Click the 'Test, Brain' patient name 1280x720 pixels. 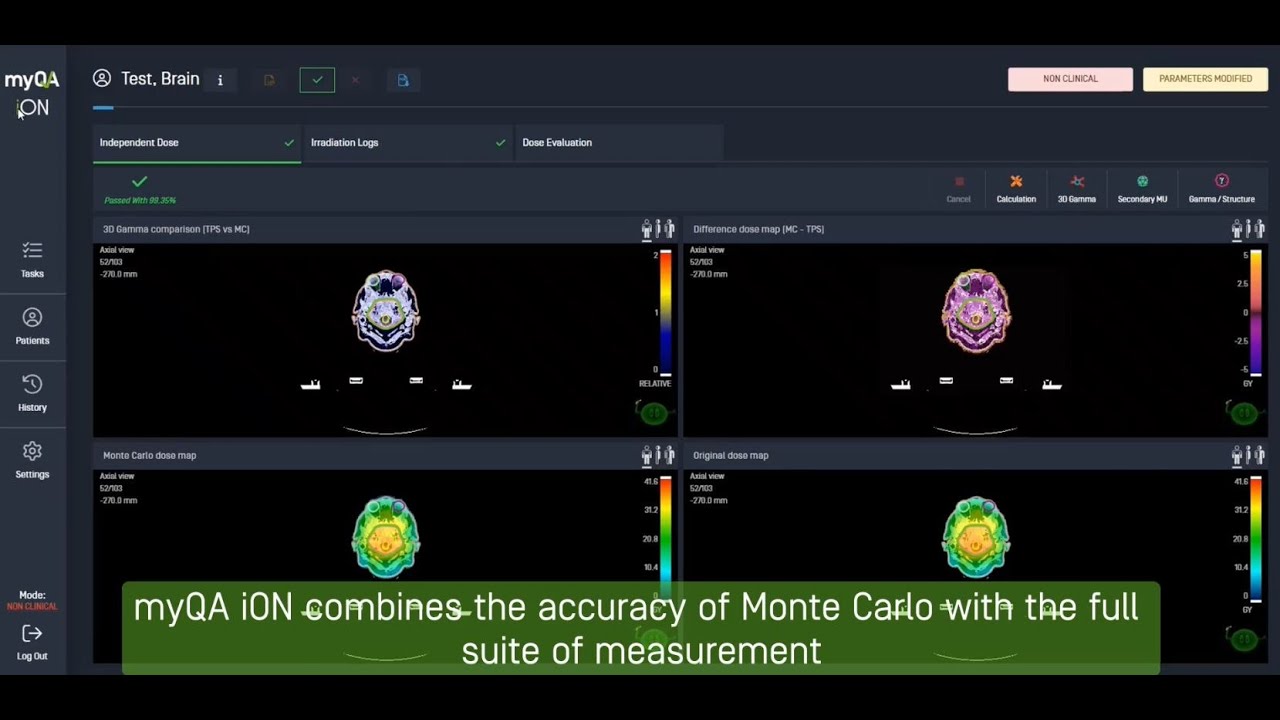160,79
